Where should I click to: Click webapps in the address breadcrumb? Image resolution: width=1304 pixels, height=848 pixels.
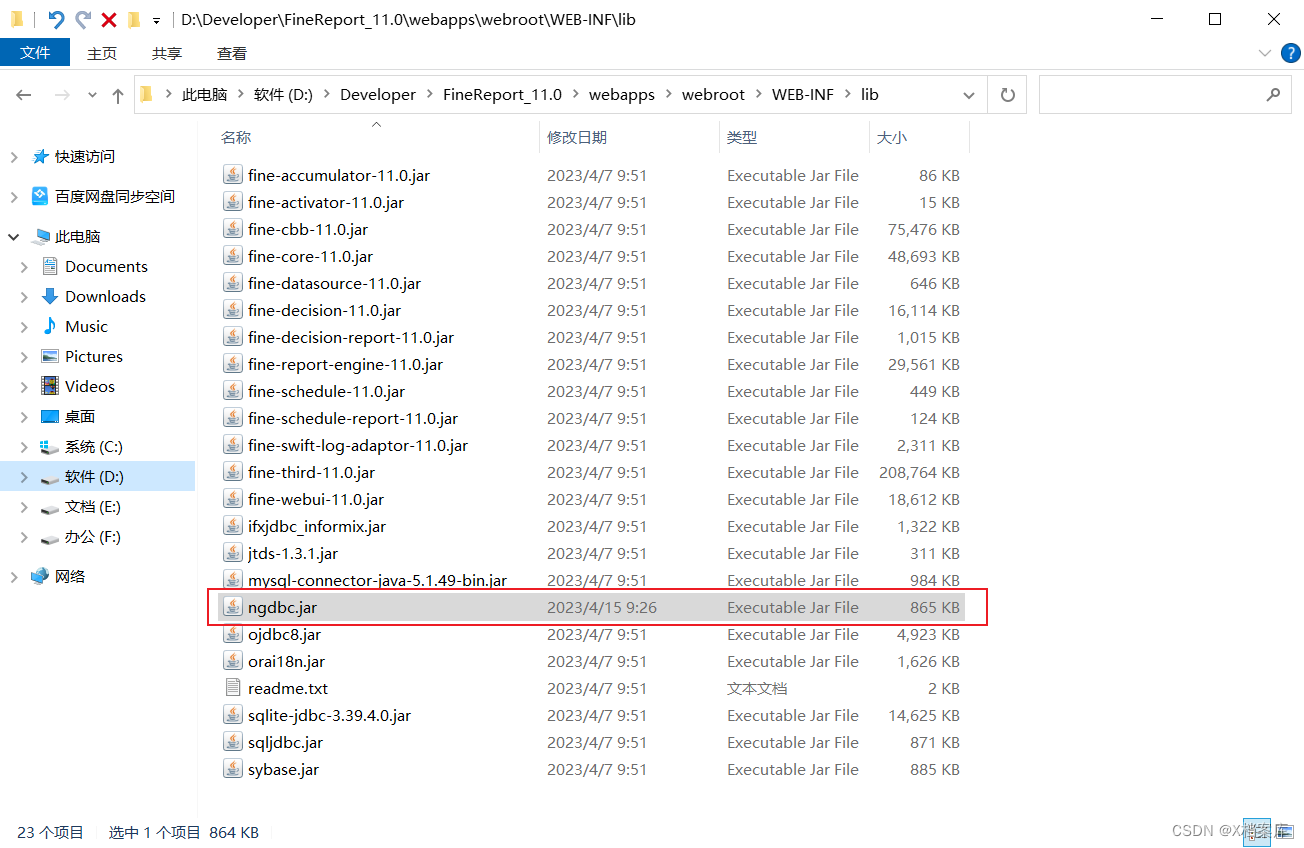click(622, 94)
